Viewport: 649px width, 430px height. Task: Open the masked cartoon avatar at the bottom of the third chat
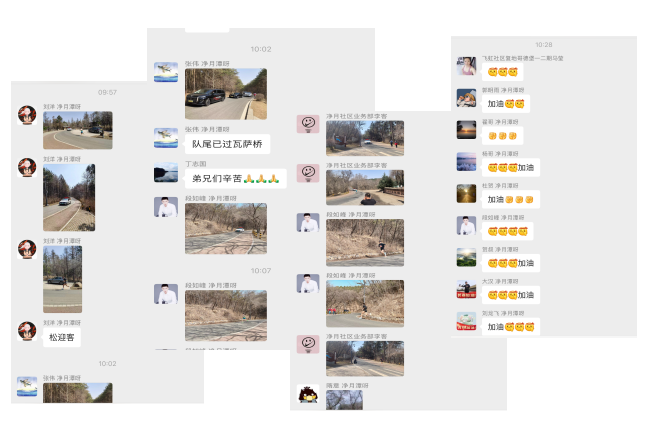tap(308, 394)
